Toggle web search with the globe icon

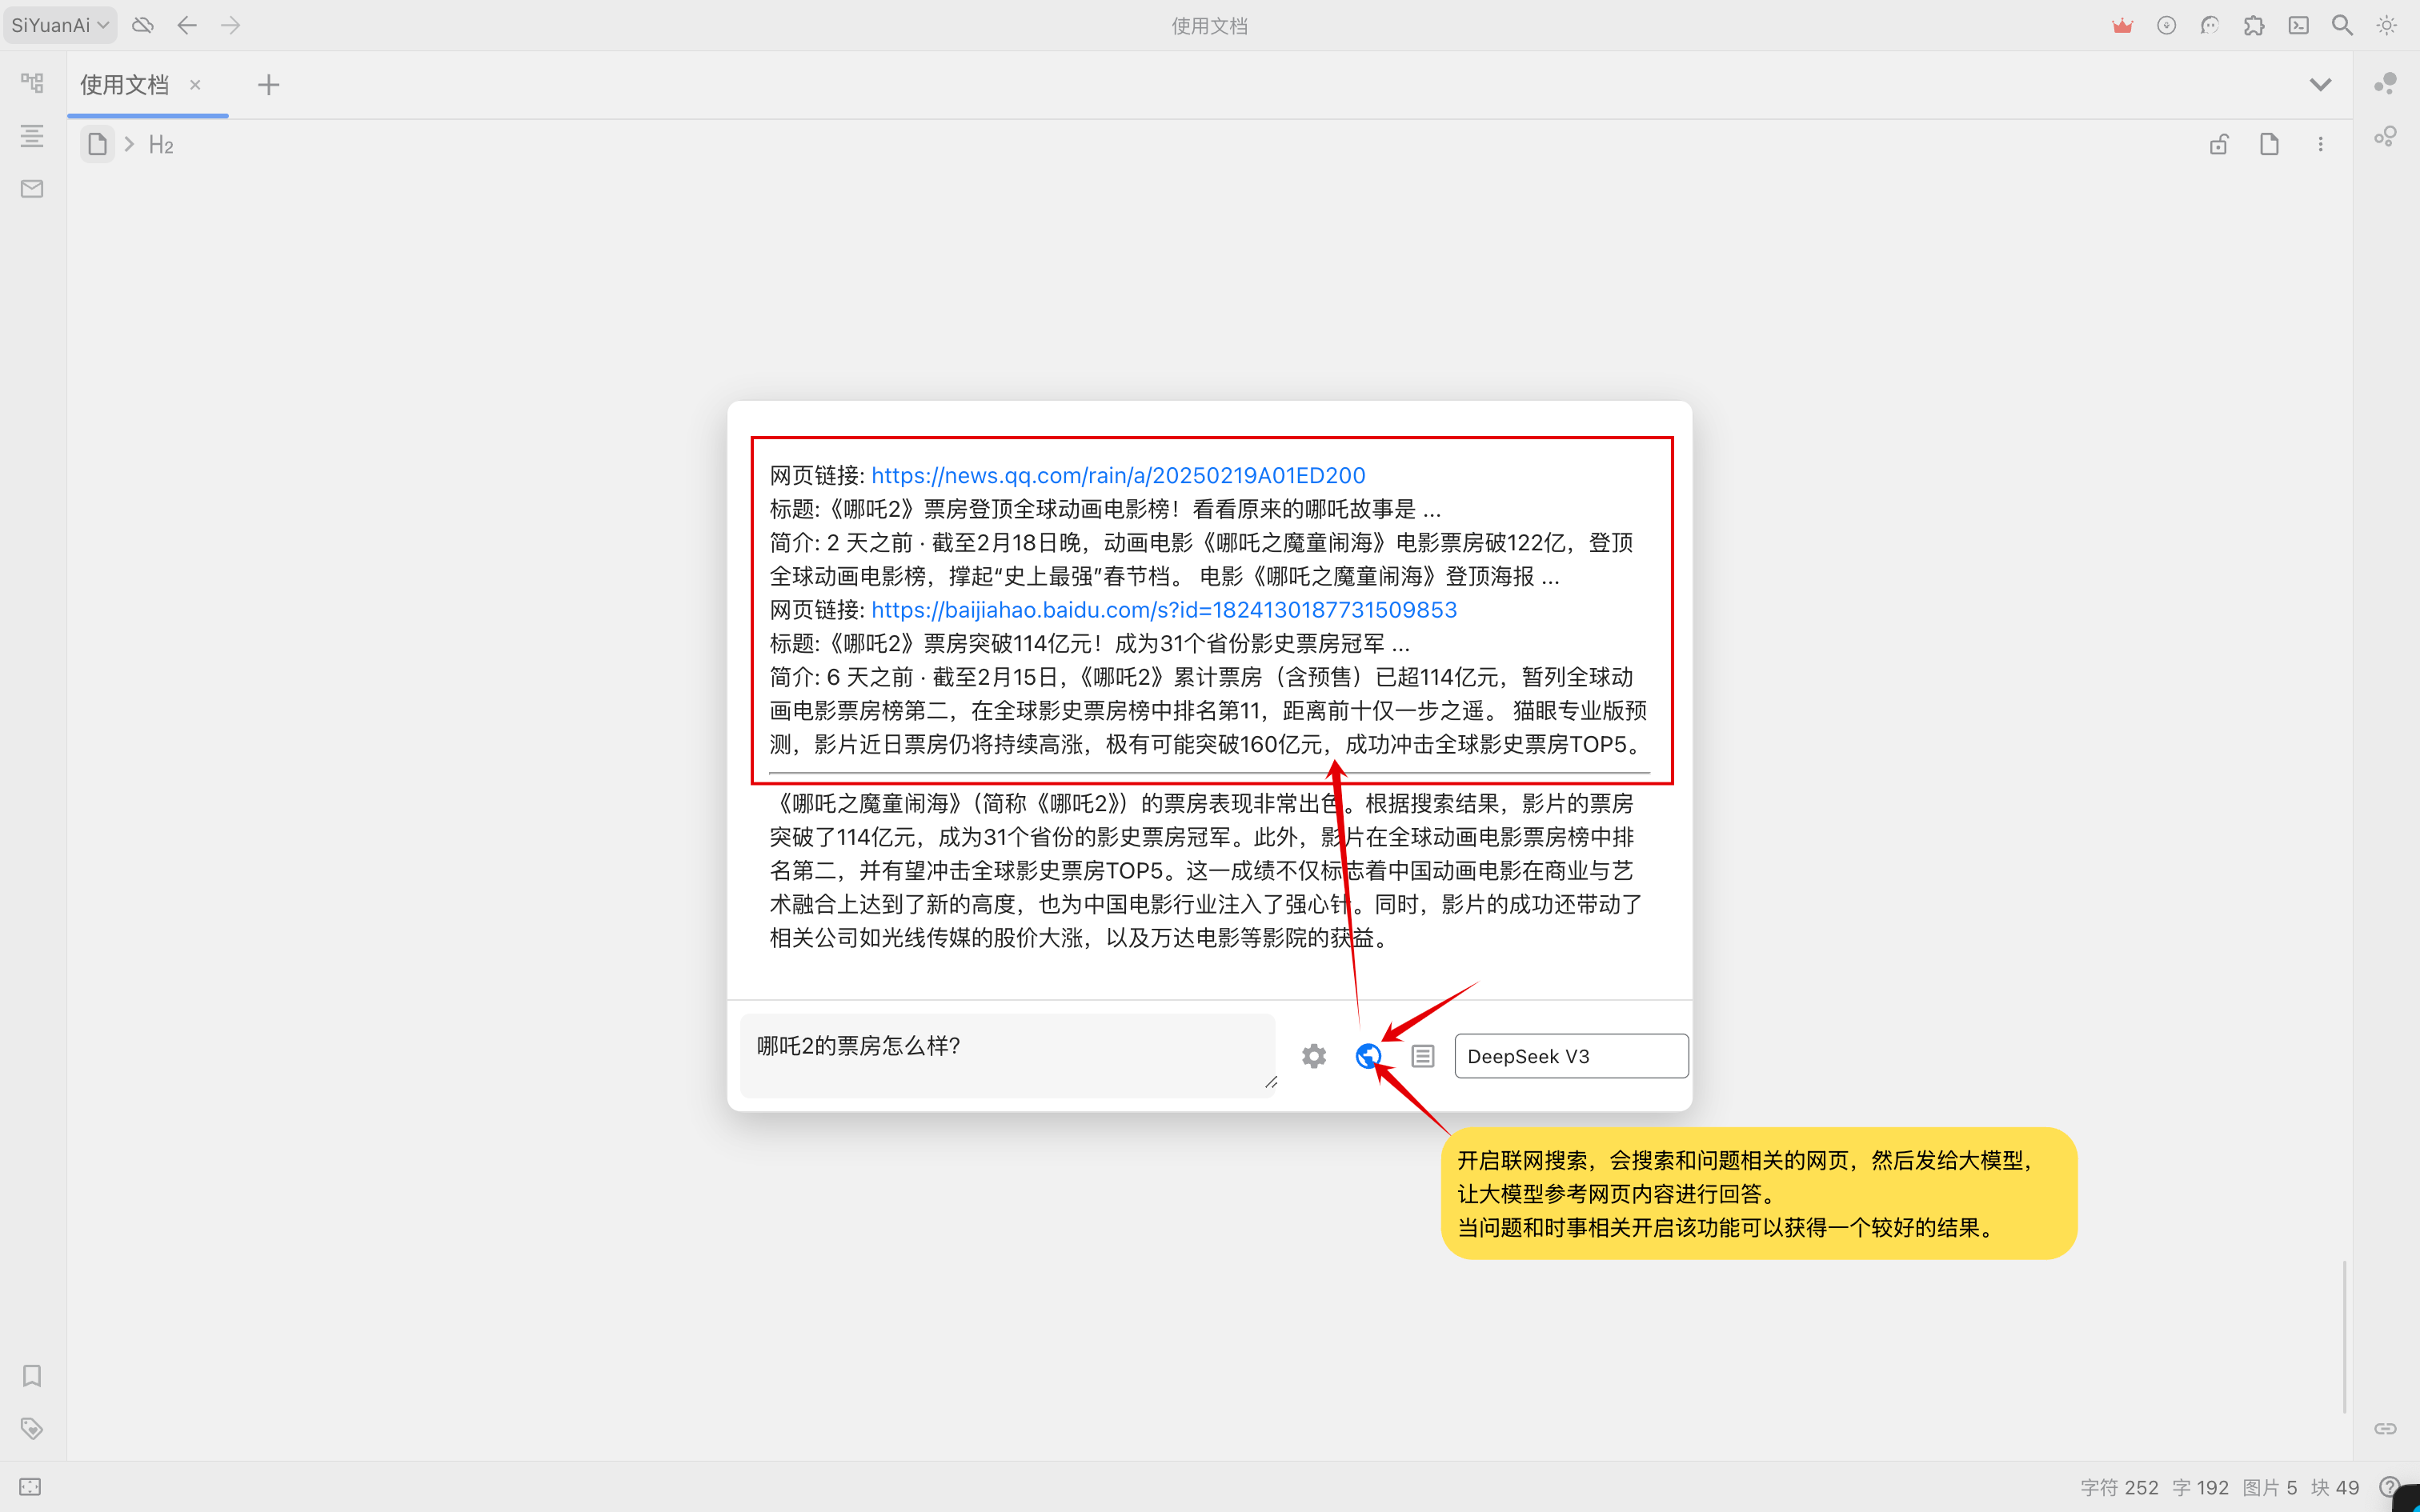(x=1368, y=1055)
